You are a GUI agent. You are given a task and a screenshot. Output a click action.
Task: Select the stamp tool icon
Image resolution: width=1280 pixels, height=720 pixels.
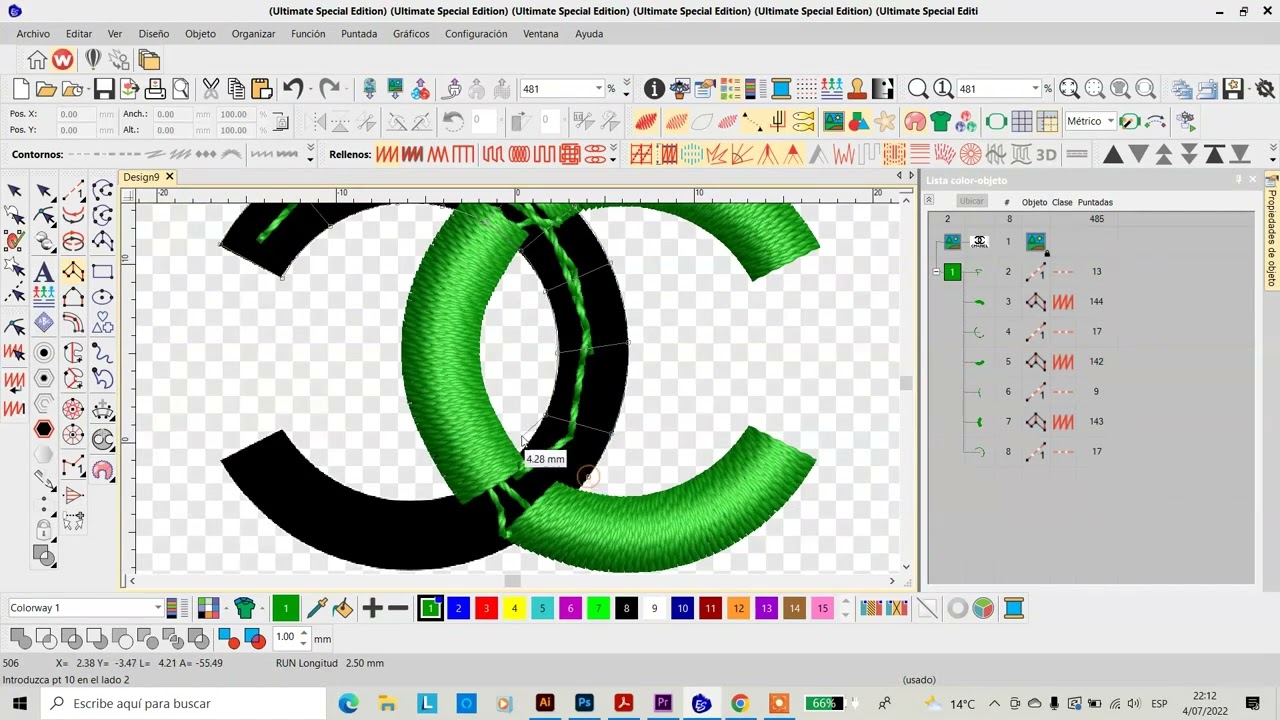856,89
